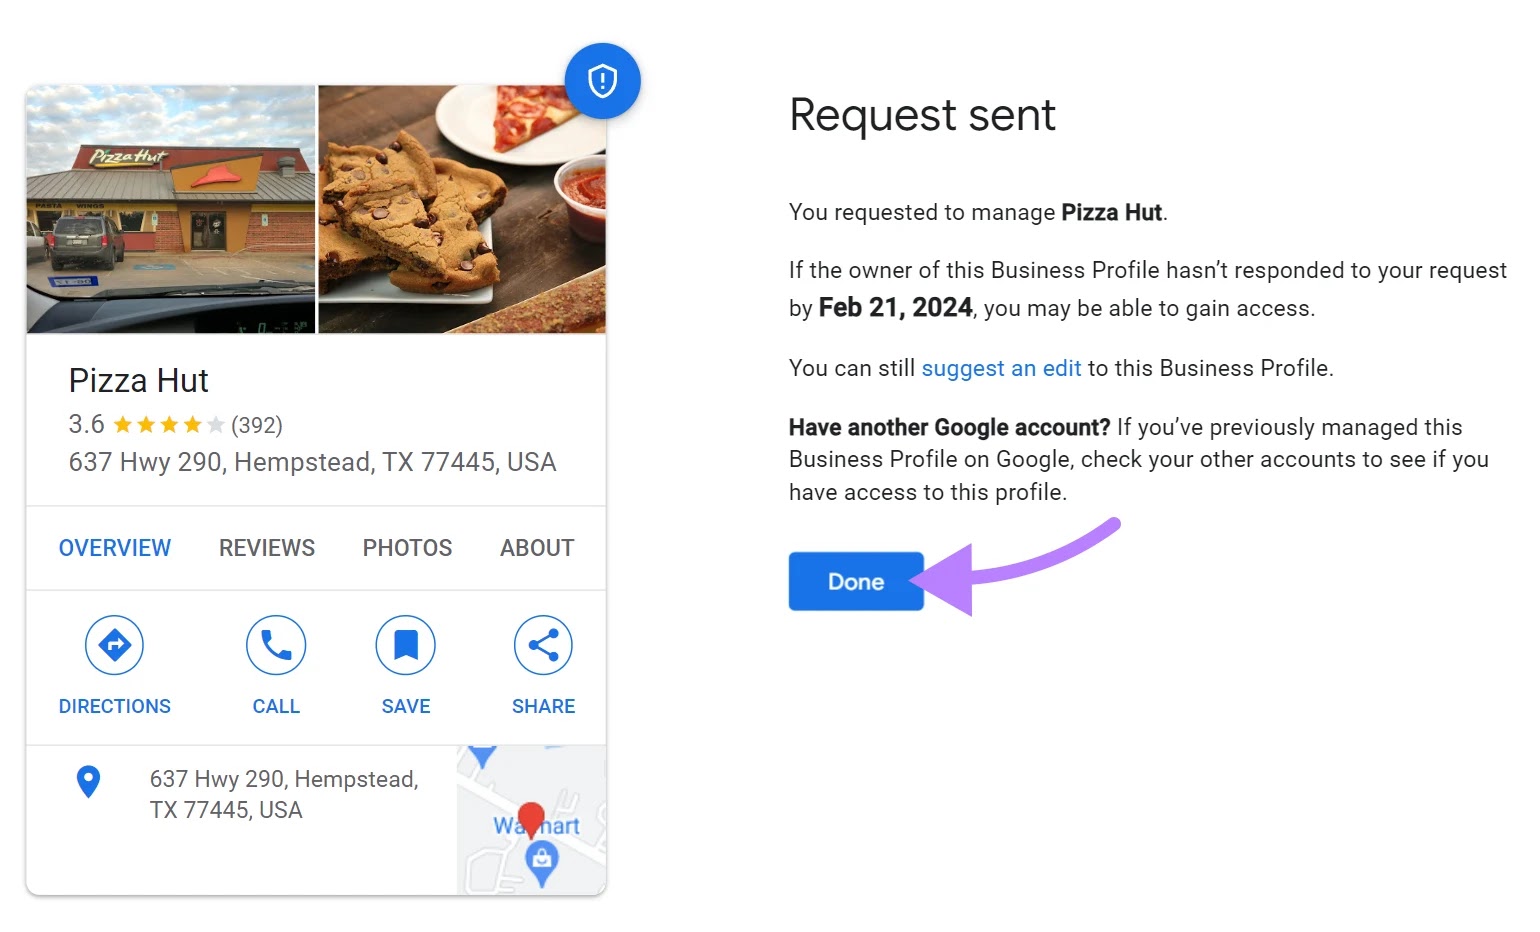The height and width of the screenshot is (932, 1540).
Task: Click the mini map preview
Action: tap(531, 820)
